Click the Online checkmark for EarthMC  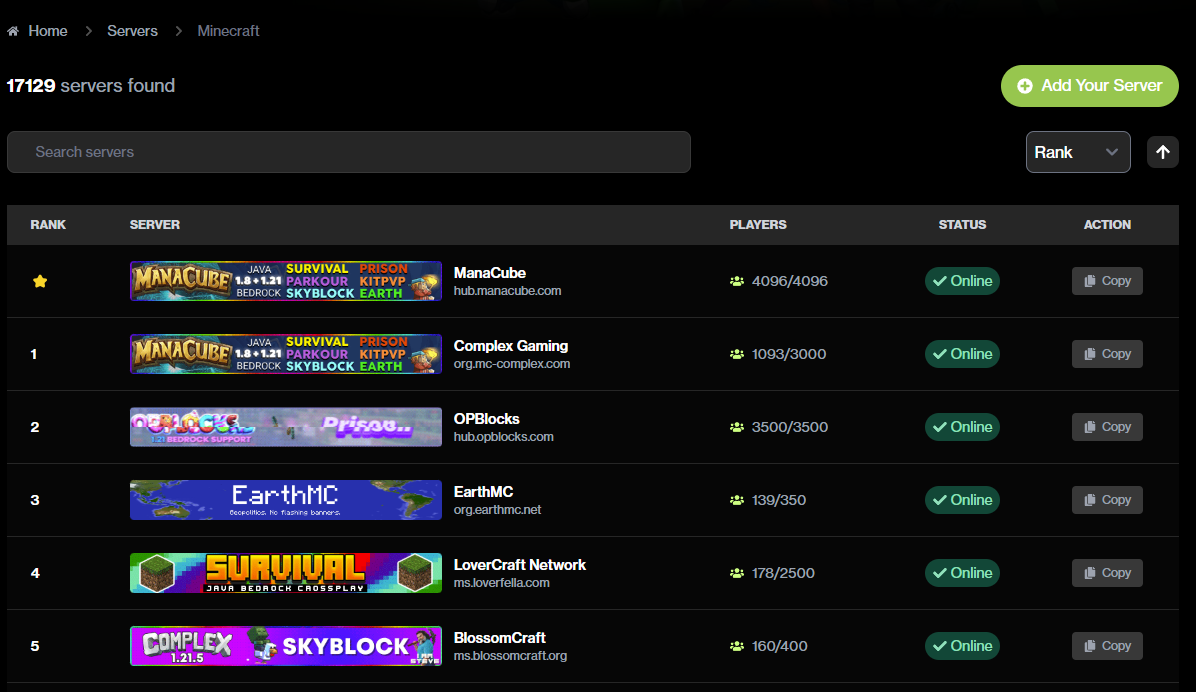tap(939, 500)
